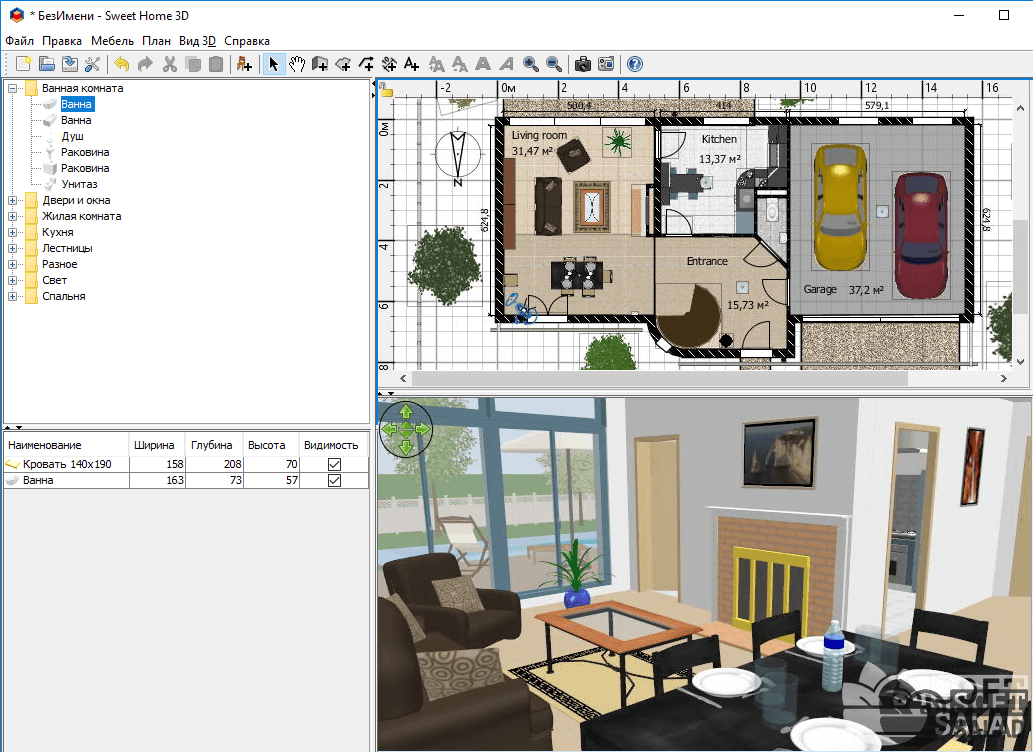
Task: Expand the Спальня catalog folder
Action: click(x=13, y=296)
